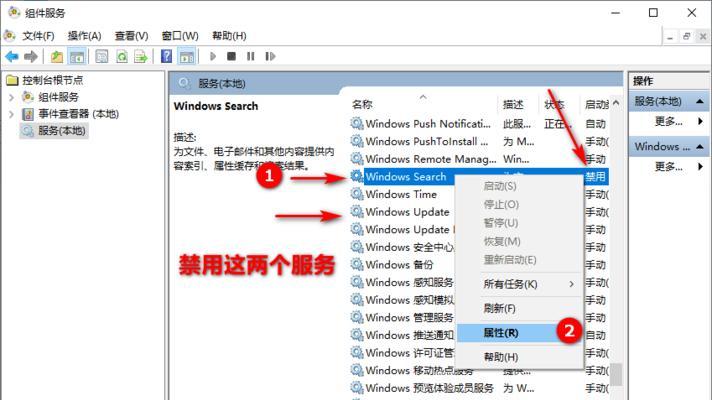The width and height of the screenshot is (712, 400).
Task: Minimize the inner MDI child window
Action: coord(670,37)
